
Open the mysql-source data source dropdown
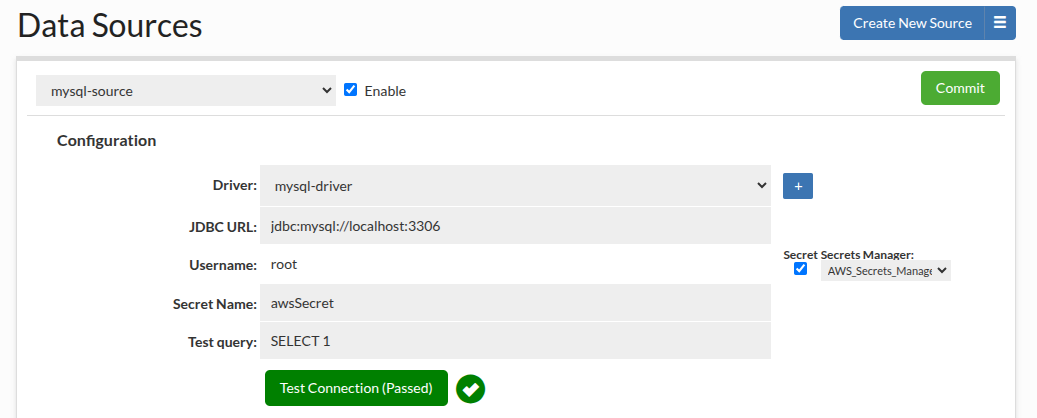click(186, 90)
